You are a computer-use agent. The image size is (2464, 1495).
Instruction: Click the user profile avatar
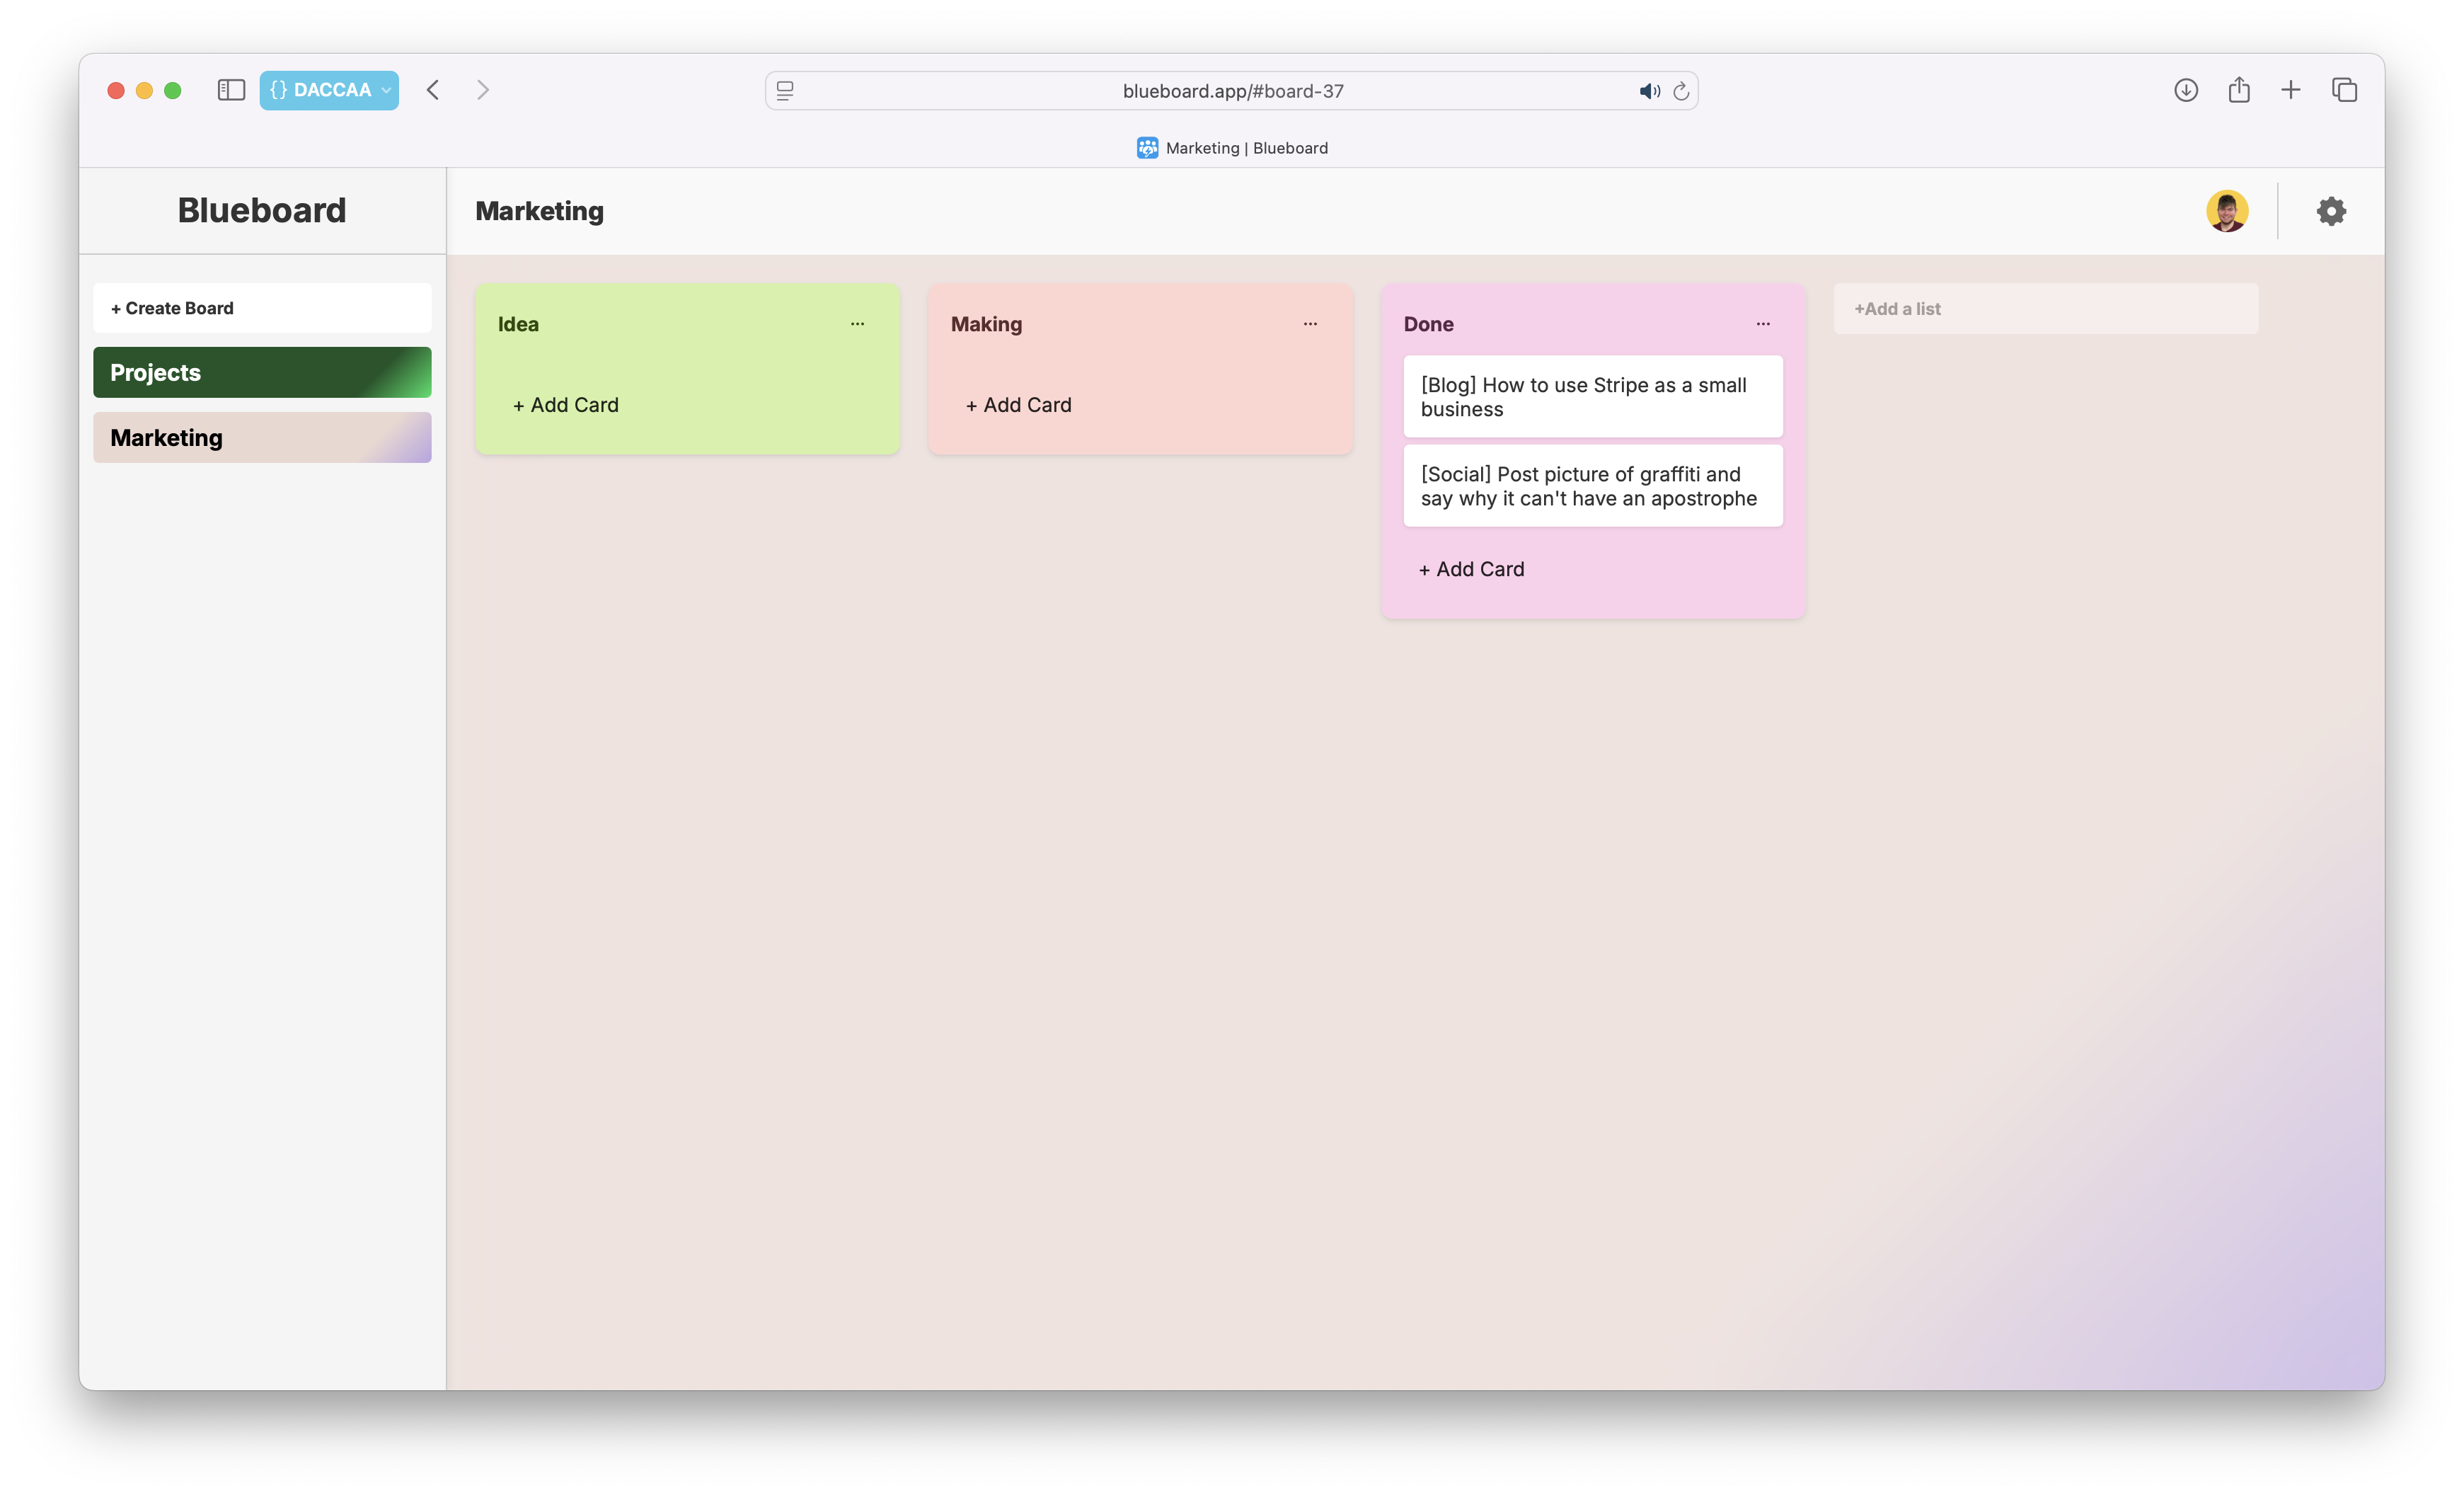2226,211
